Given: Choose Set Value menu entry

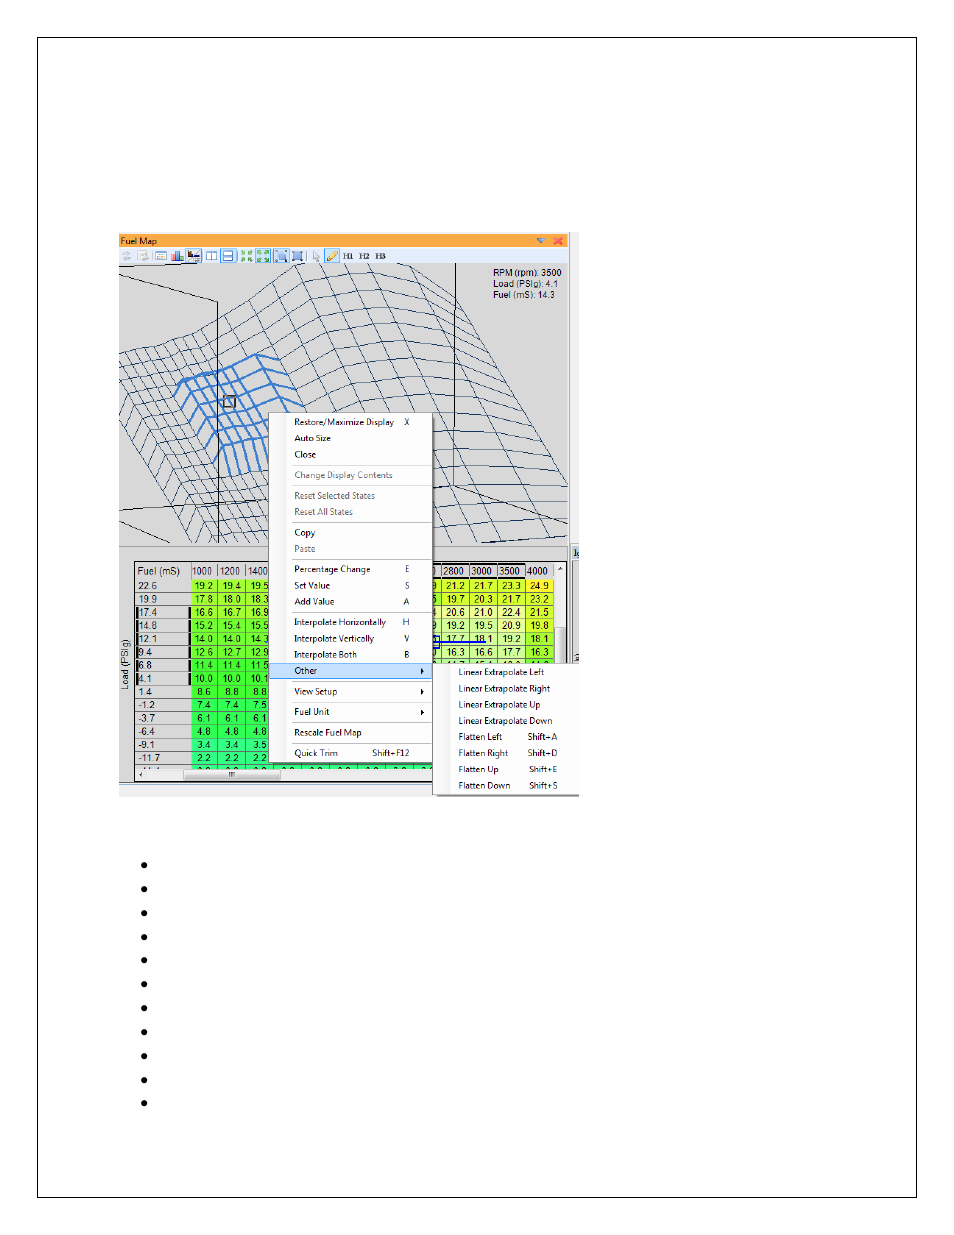Looking at the screenshot, I should coord(351,586).
